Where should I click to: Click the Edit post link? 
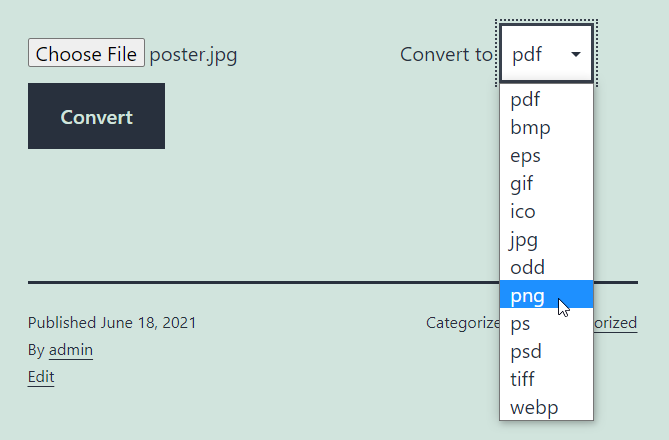pos(41,377)
